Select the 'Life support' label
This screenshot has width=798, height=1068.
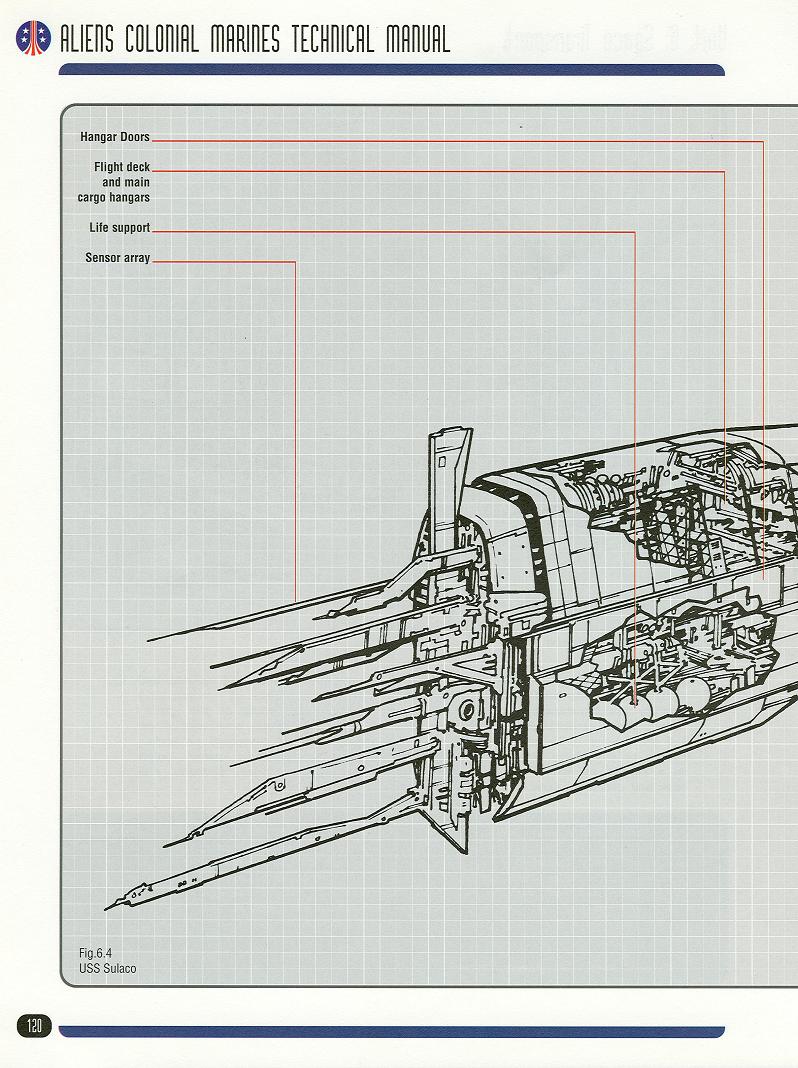(120, 227)
